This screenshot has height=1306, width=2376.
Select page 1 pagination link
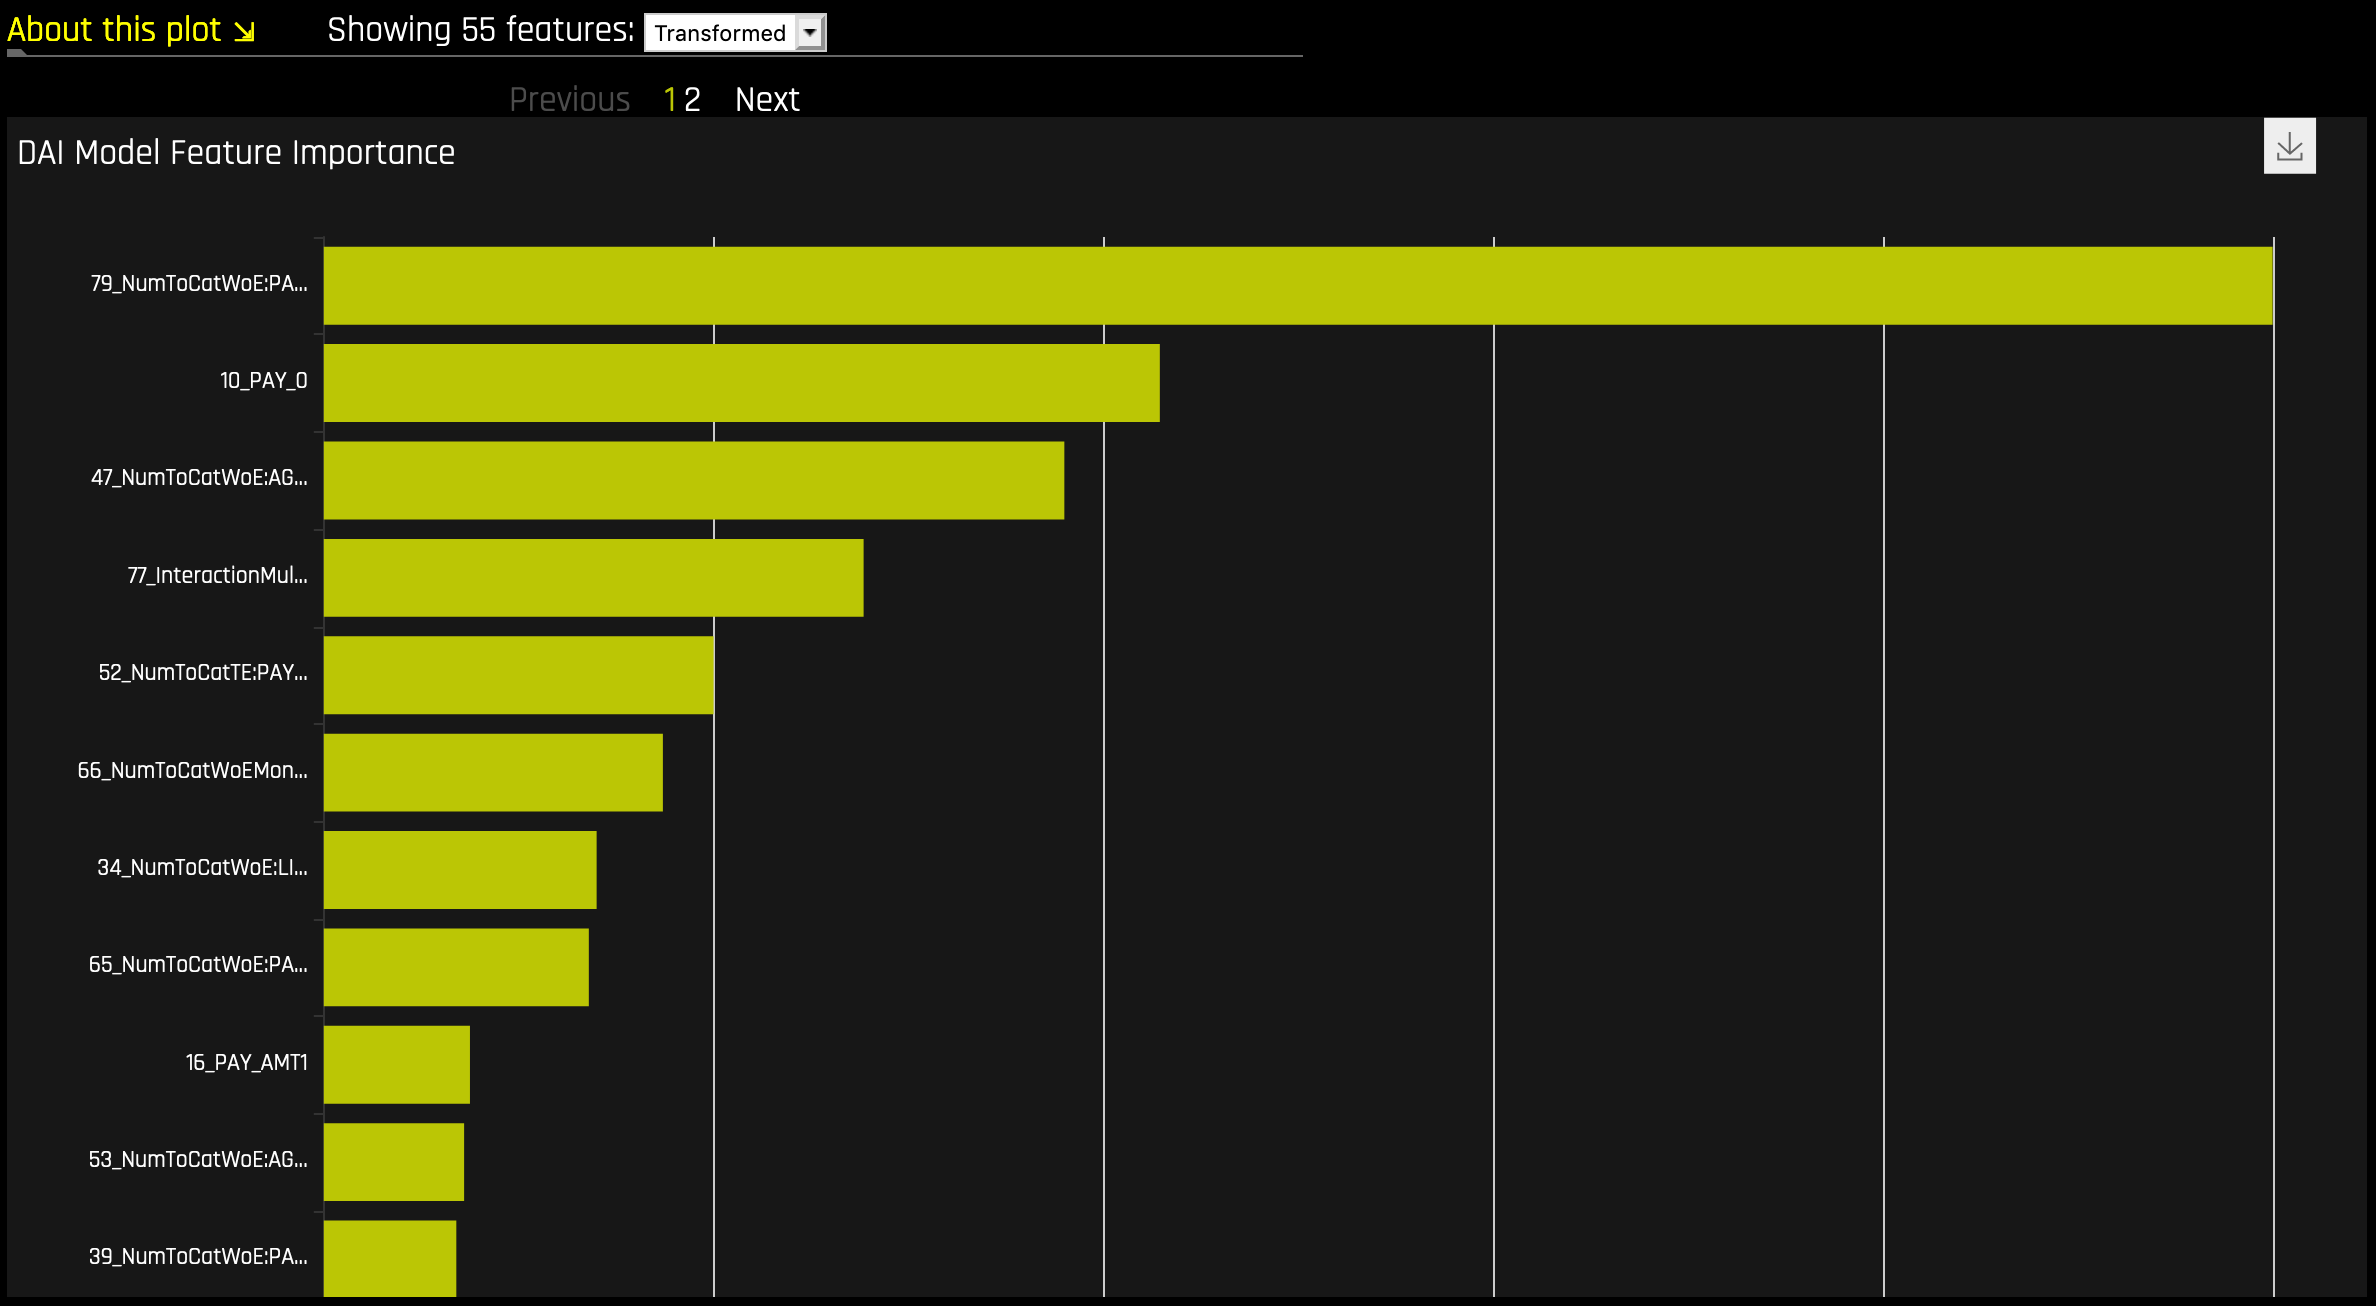click(x=670, y=99)
